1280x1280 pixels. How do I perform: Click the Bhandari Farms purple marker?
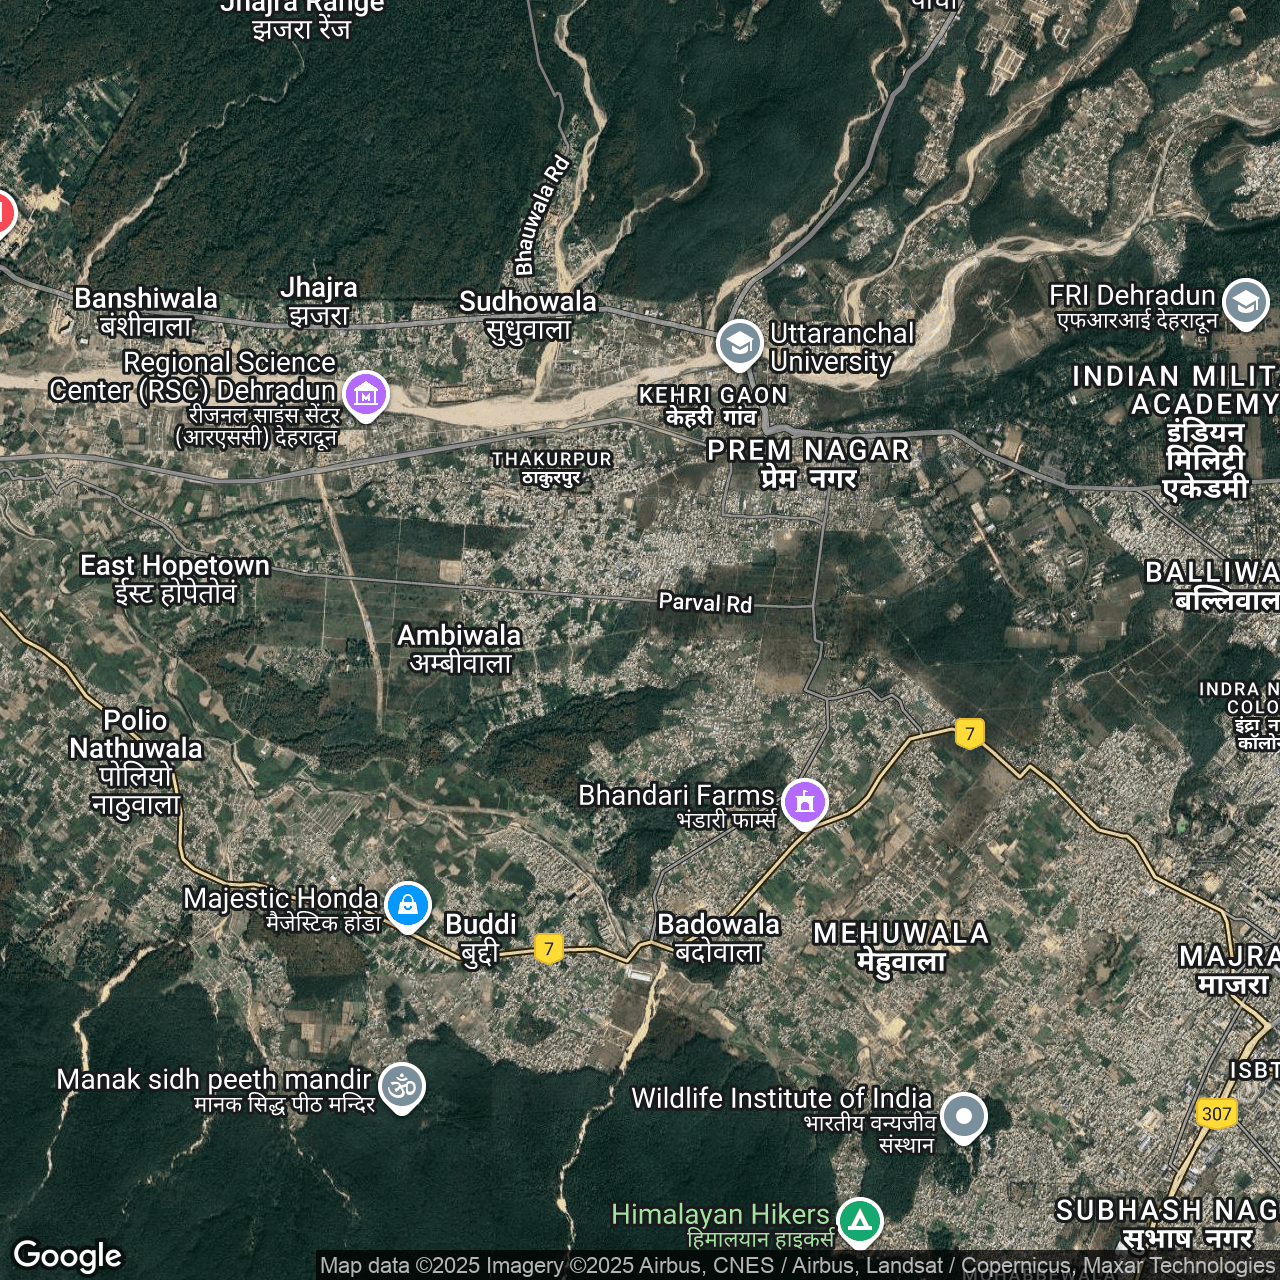805,802
